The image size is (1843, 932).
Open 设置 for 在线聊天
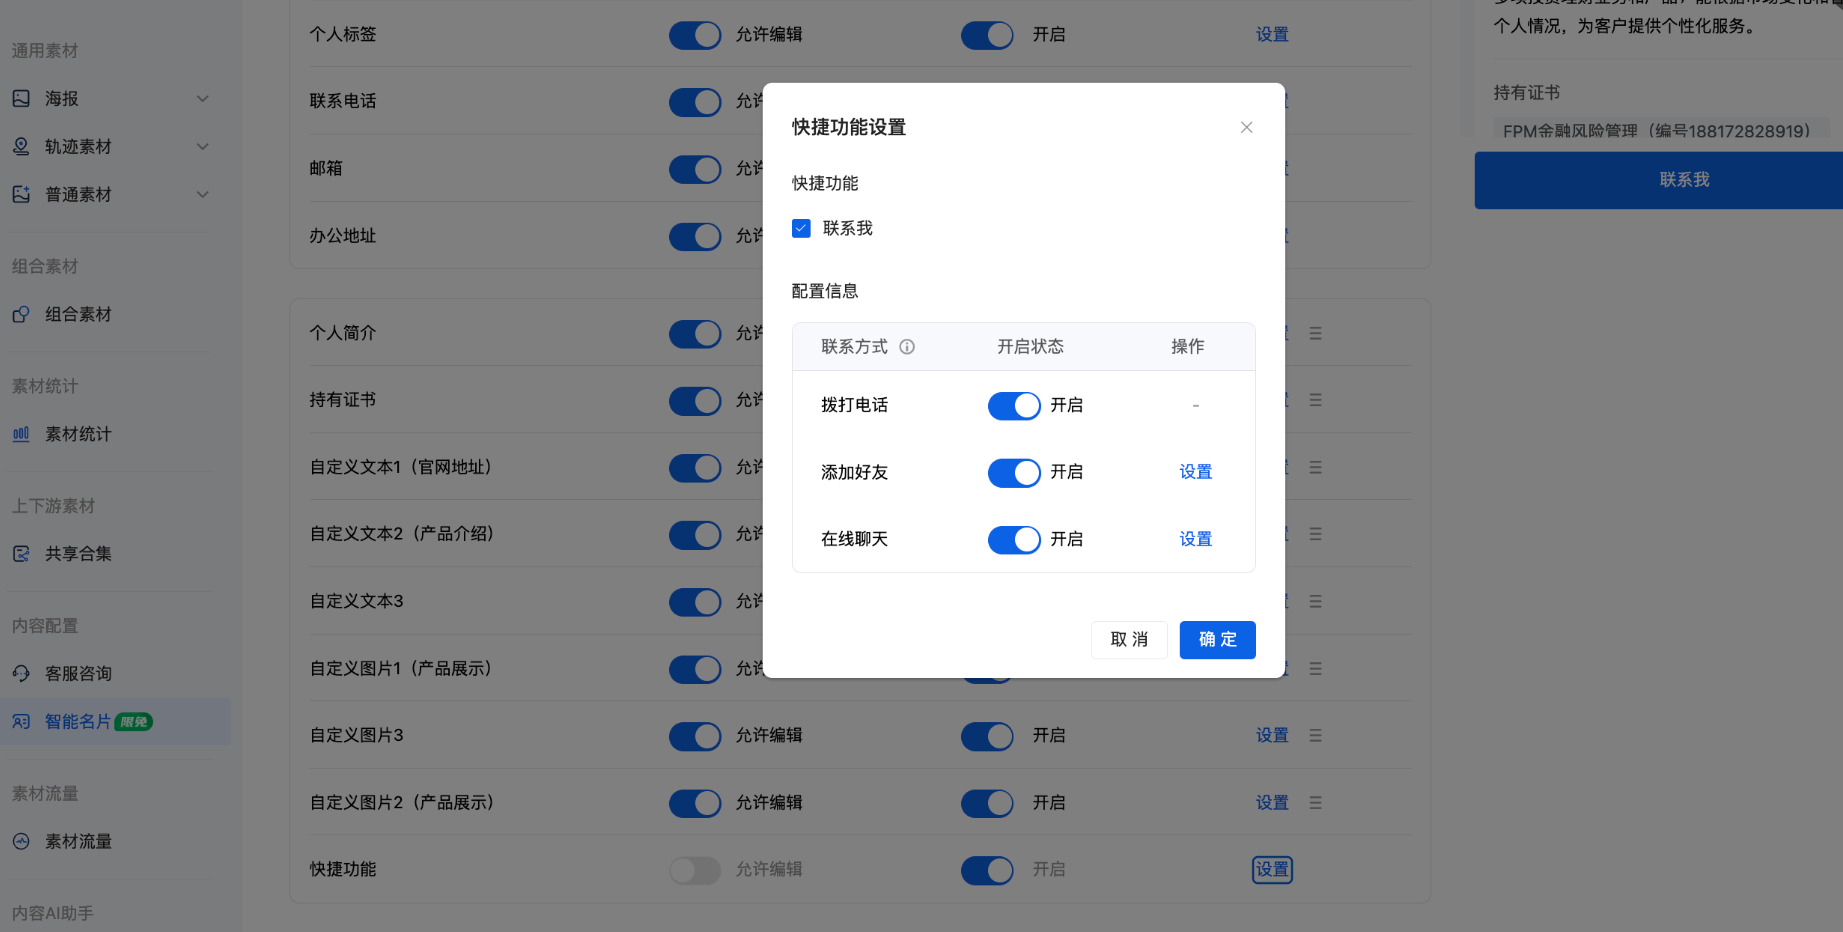pos(1195,539)
